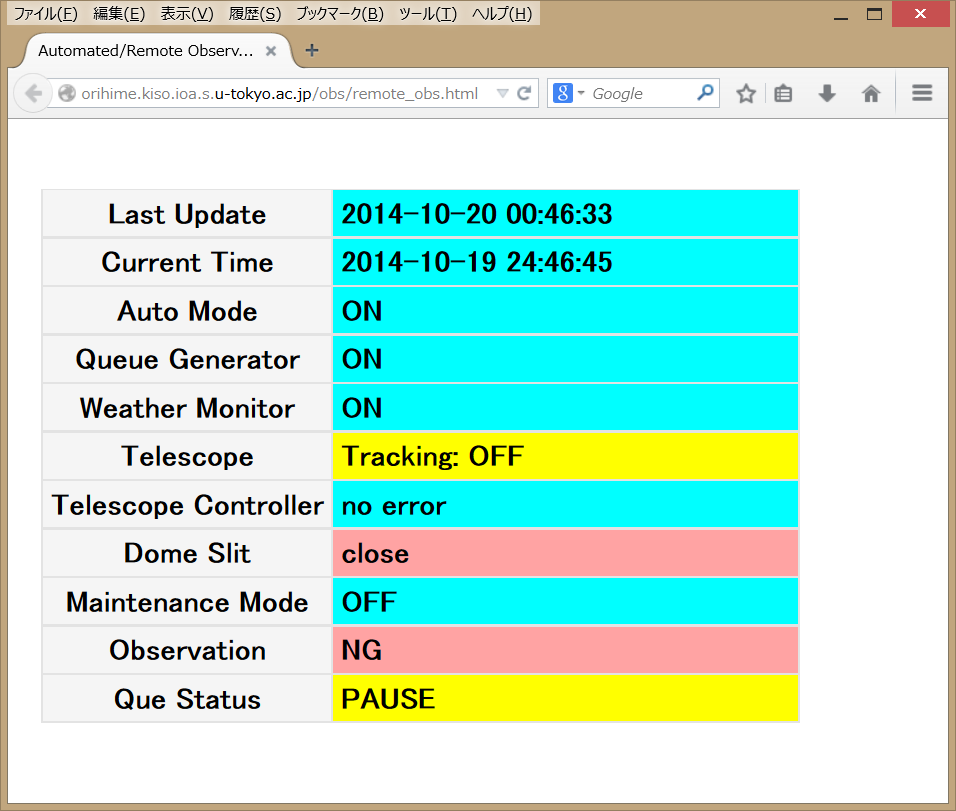Bookmark this page with the star icon
This screenshot has height=811, width=956.
746,93
